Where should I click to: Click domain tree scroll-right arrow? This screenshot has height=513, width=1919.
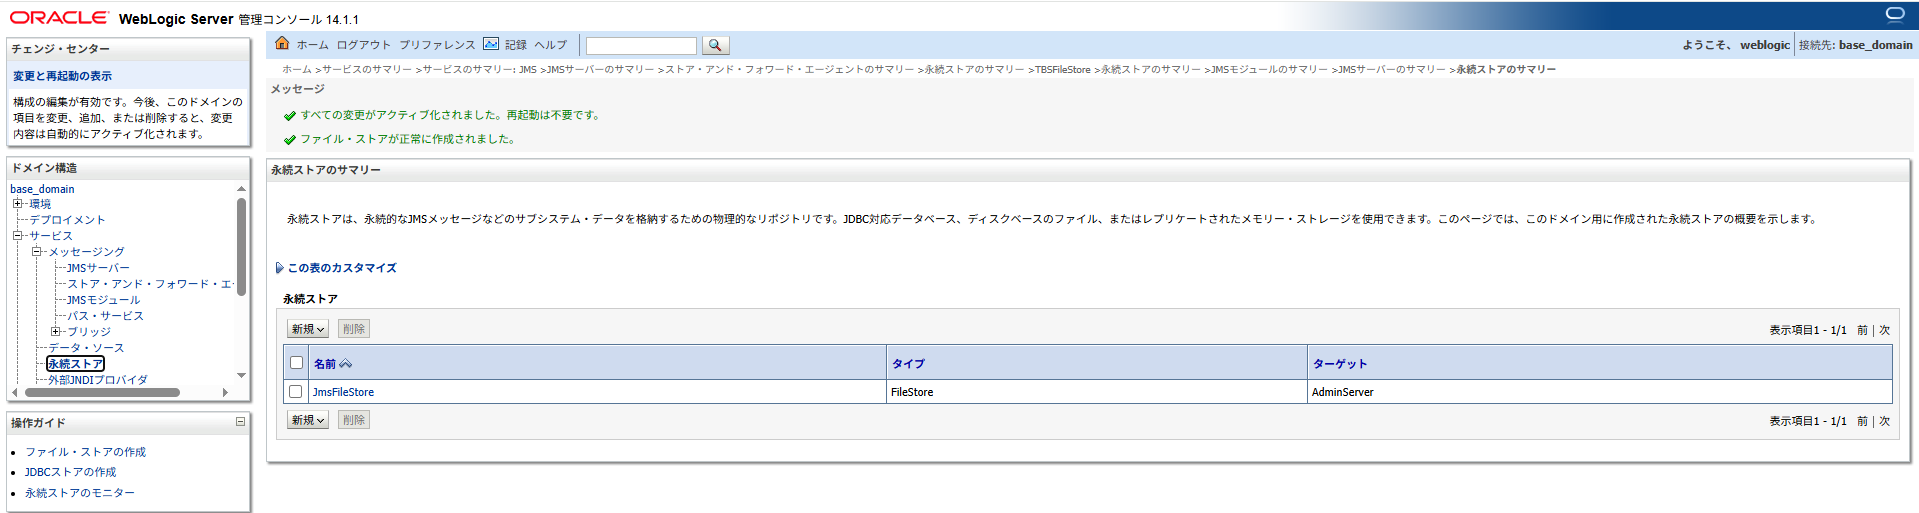pos(226,393)
